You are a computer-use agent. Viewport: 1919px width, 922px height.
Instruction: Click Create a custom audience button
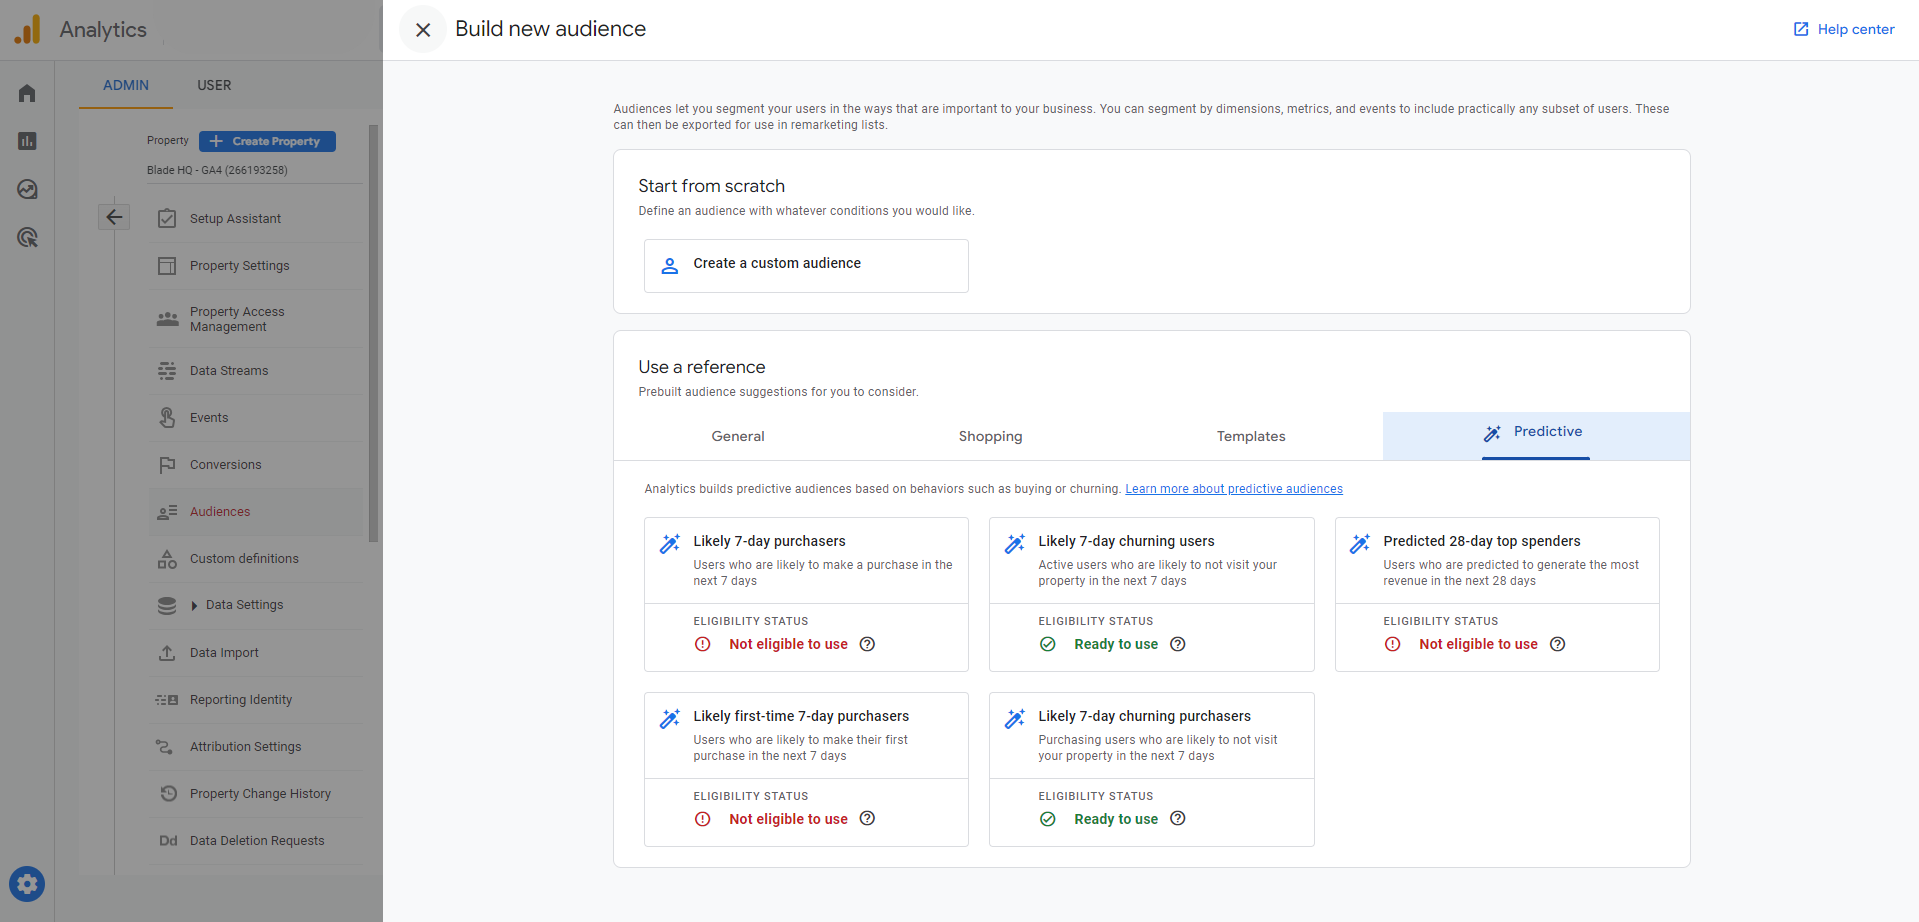click(805, 265)
